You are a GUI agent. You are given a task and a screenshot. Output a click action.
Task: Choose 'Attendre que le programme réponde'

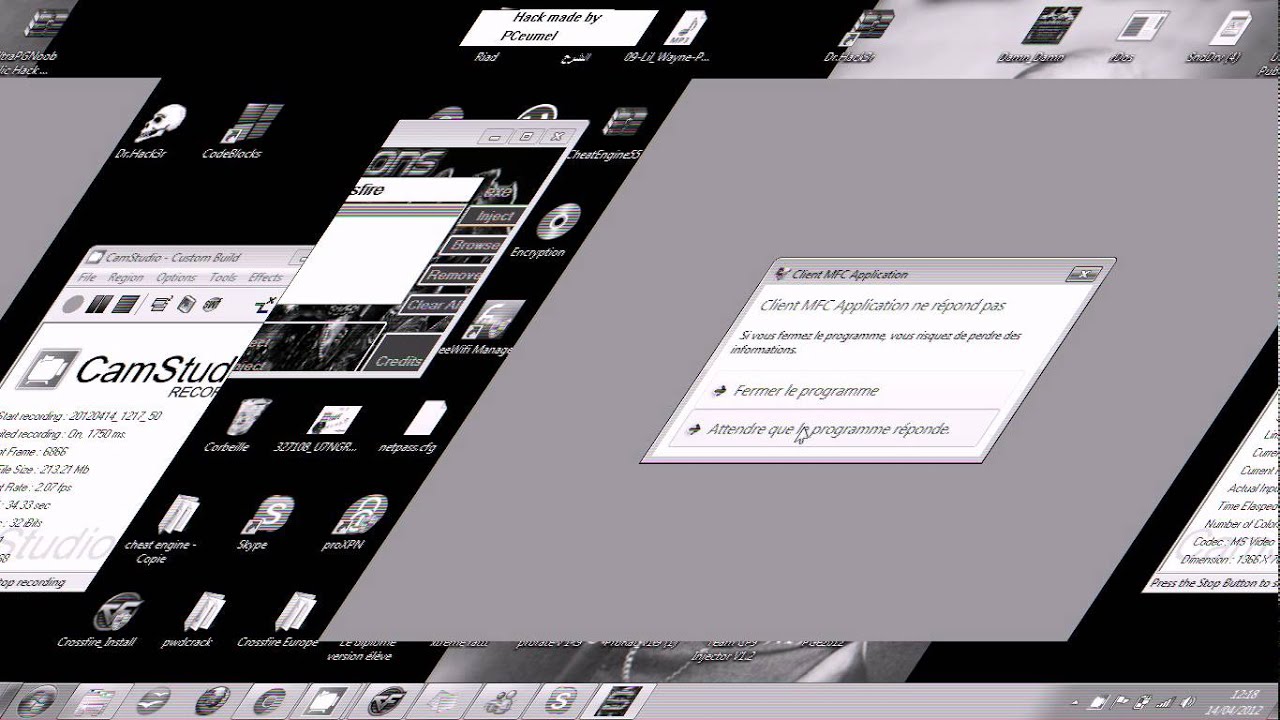pos(832,429)
